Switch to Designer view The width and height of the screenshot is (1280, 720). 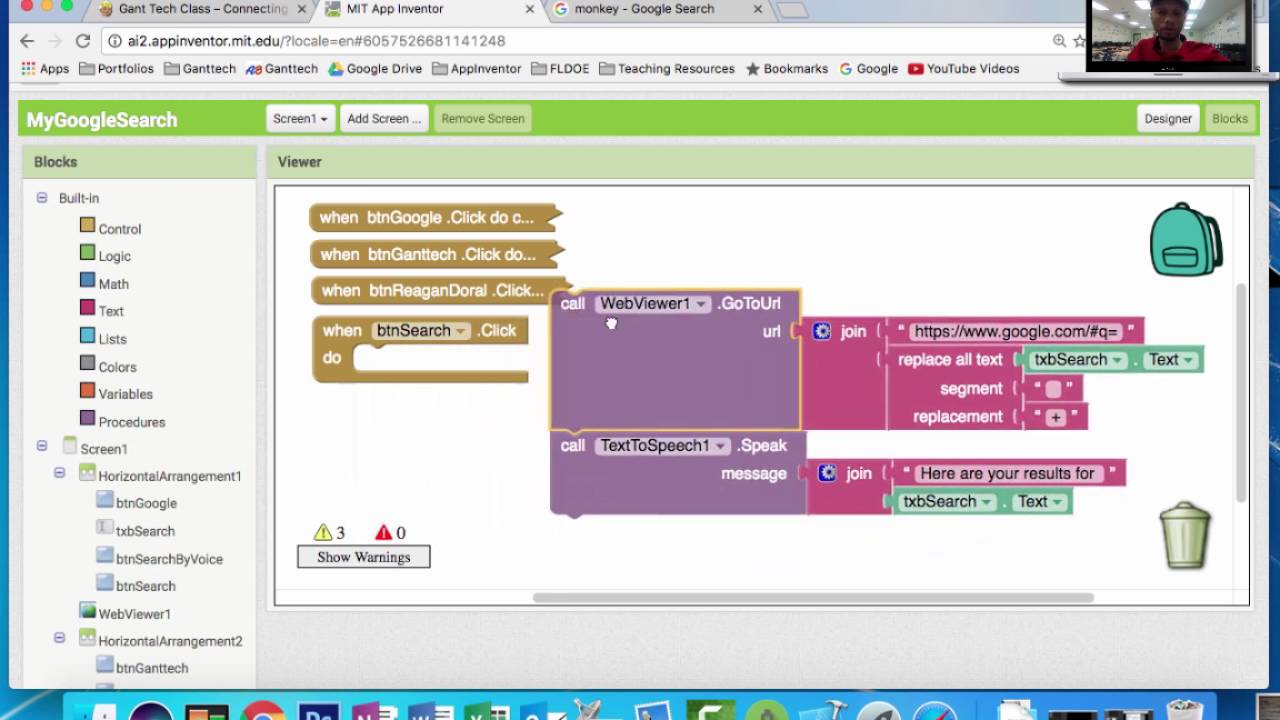pos(1168,118)
